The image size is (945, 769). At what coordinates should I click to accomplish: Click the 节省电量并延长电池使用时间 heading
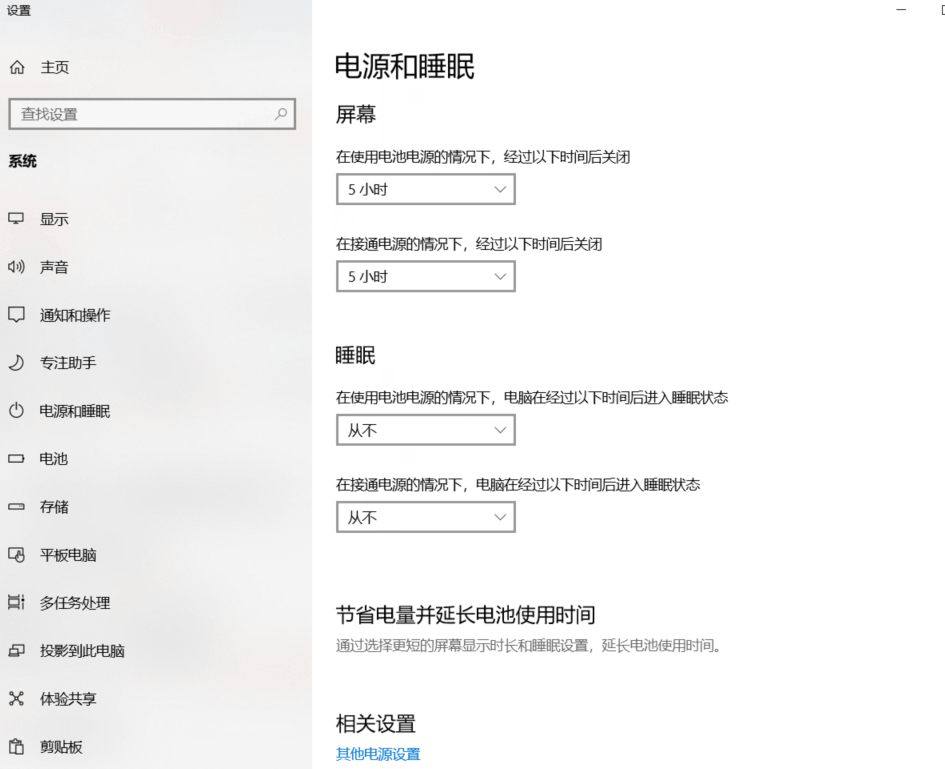click(465, 615)
